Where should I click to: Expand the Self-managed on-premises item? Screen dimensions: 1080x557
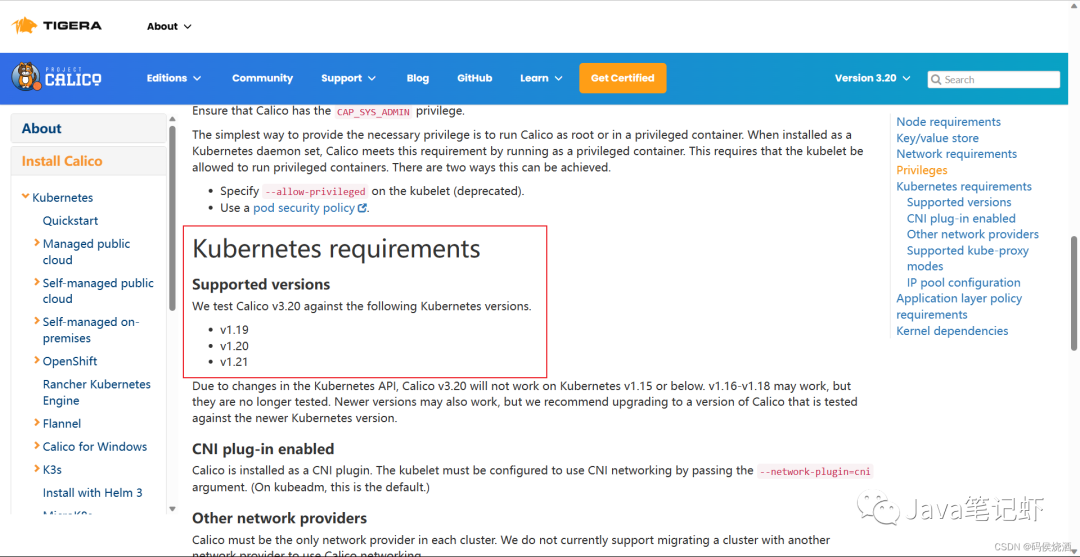coord(37,322)
